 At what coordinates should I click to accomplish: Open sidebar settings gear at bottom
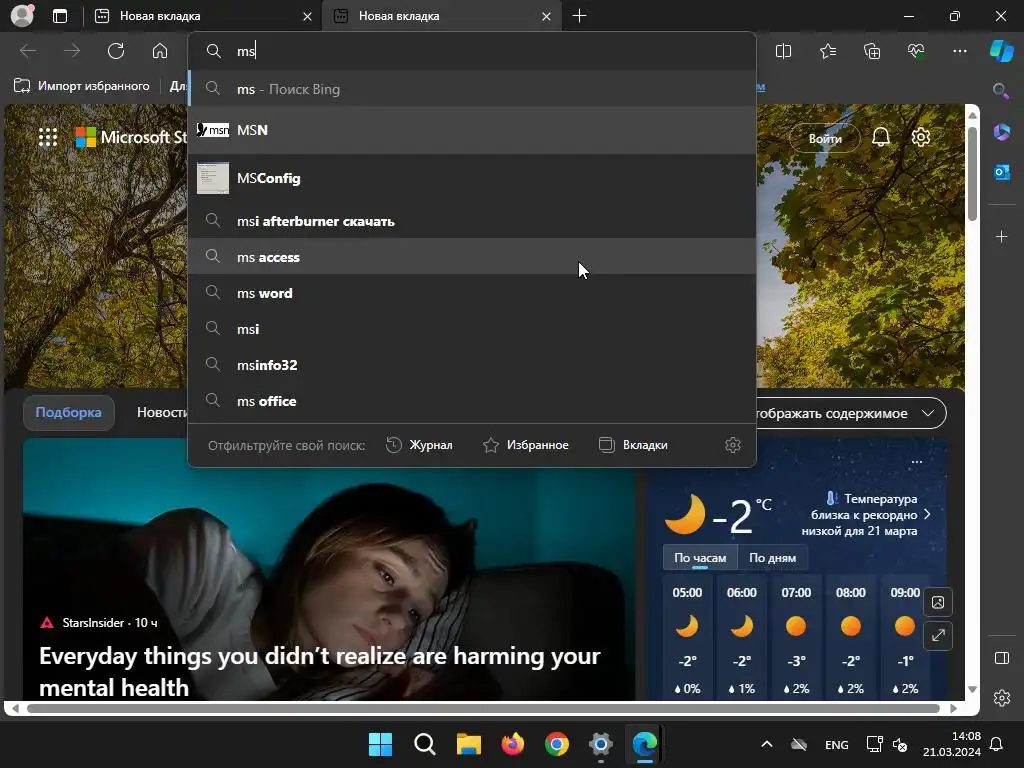tap(1002, 698)
